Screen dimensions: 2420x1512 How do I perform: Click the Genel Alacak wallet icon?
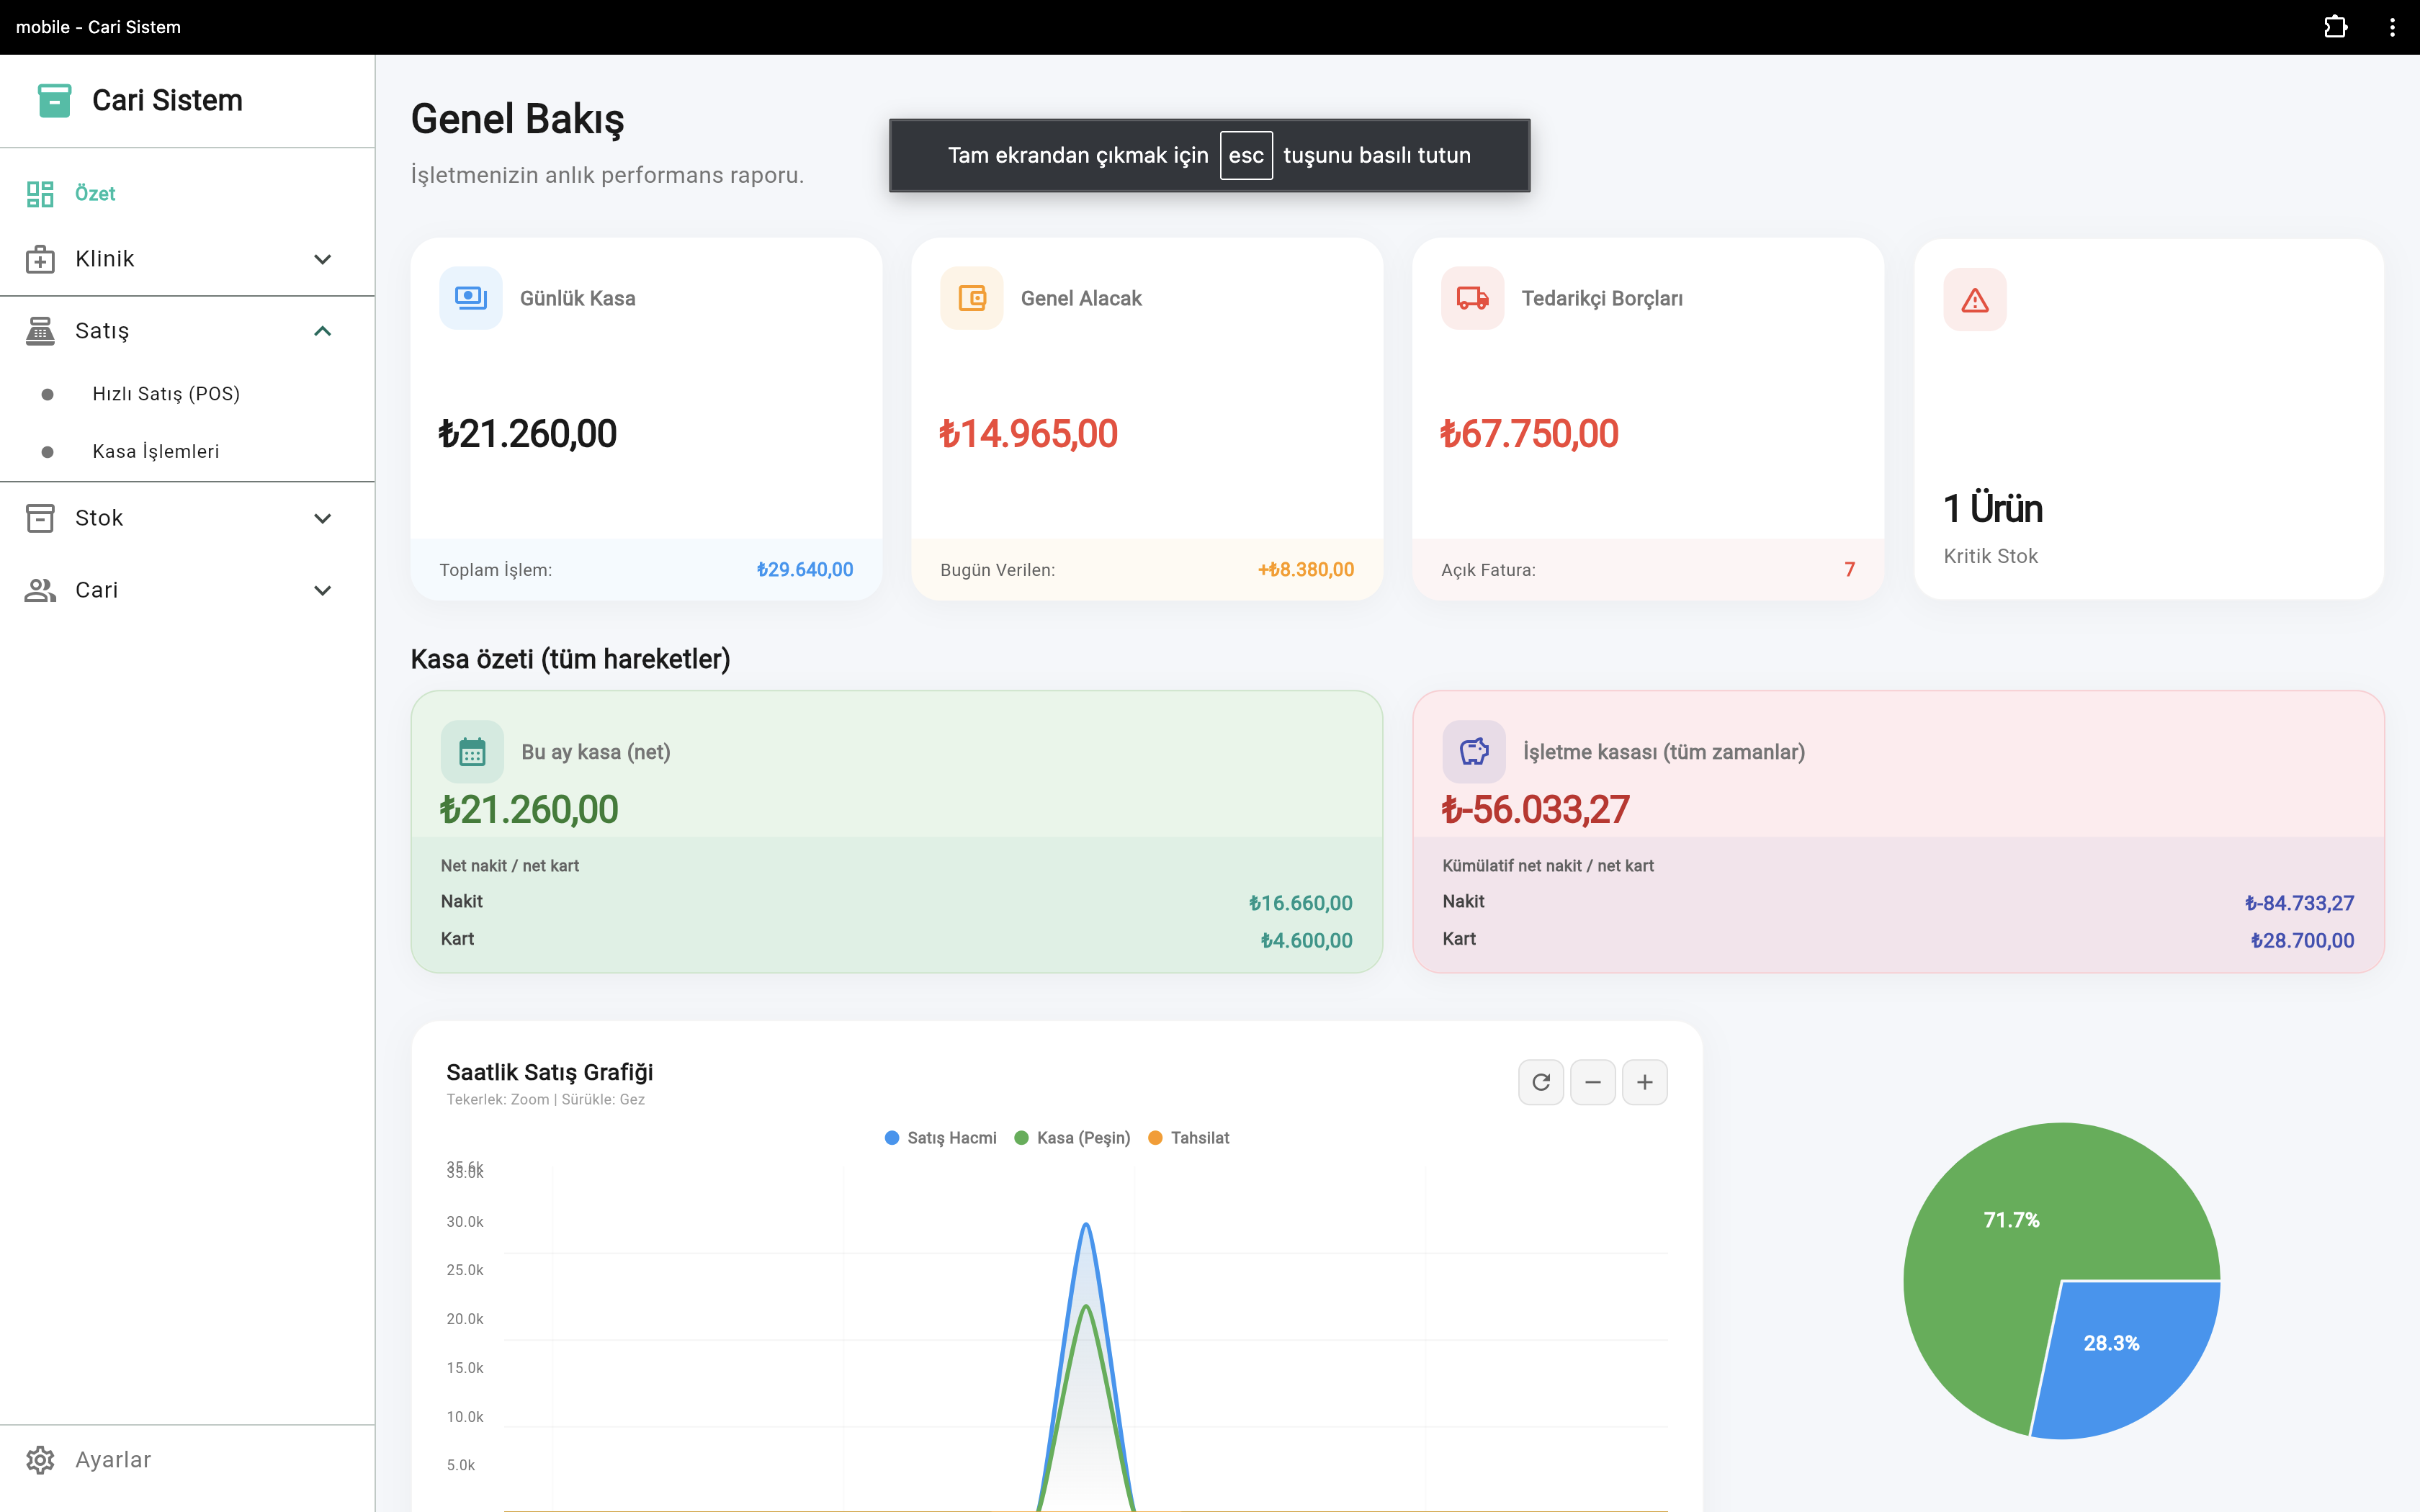(972, 298)
